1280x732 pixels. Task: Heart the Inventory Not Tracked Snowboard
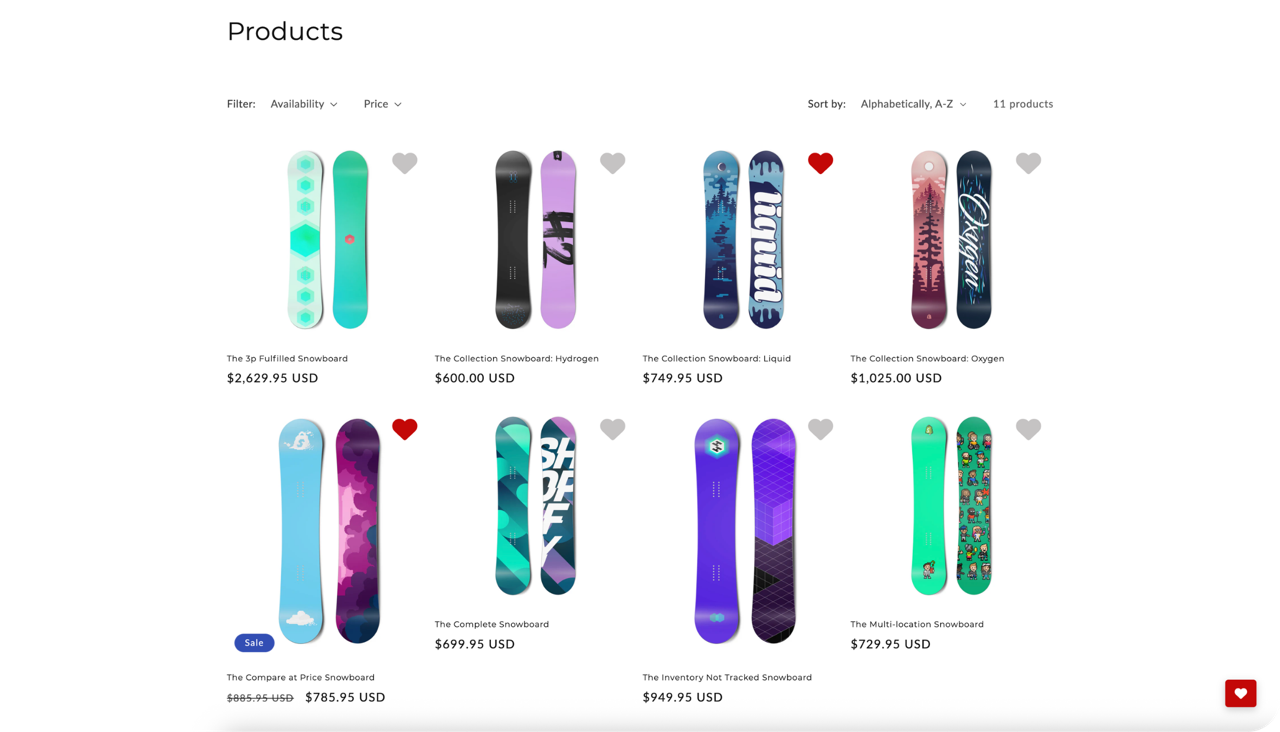820,429
